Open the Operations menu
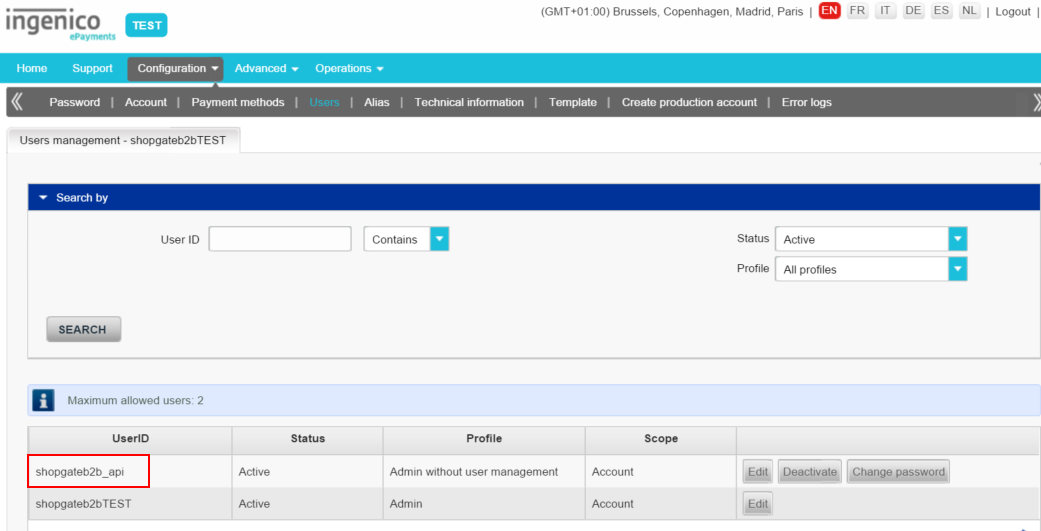 click(x=349, y=68)
